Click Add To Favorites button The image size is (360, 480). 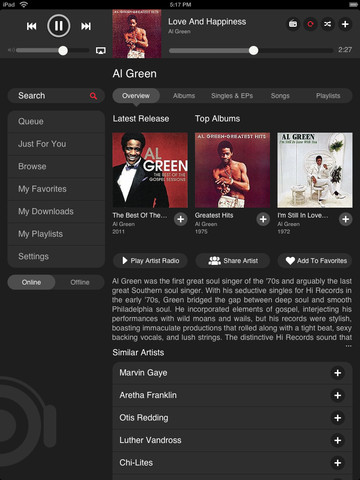315,261
